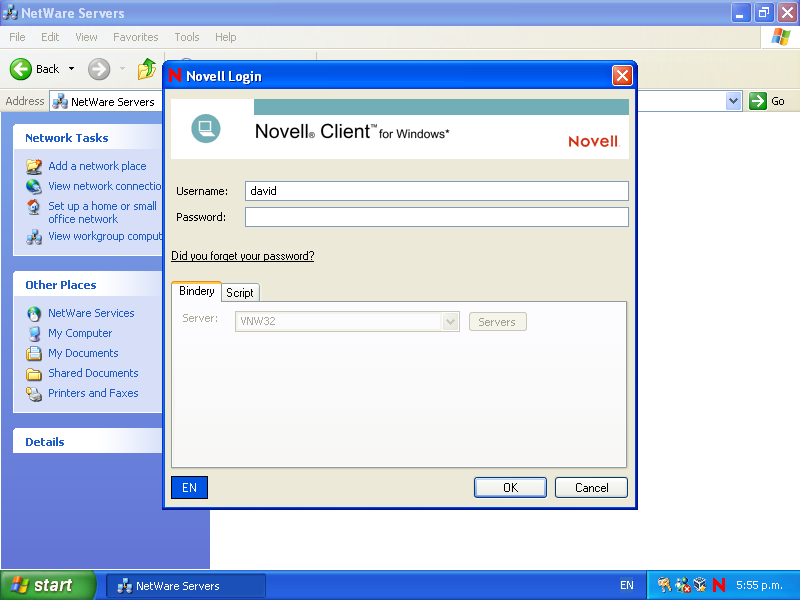This screenshot has height=600, width=800.
Task: Open Add a network place link
Action: [x=97, y=166]
